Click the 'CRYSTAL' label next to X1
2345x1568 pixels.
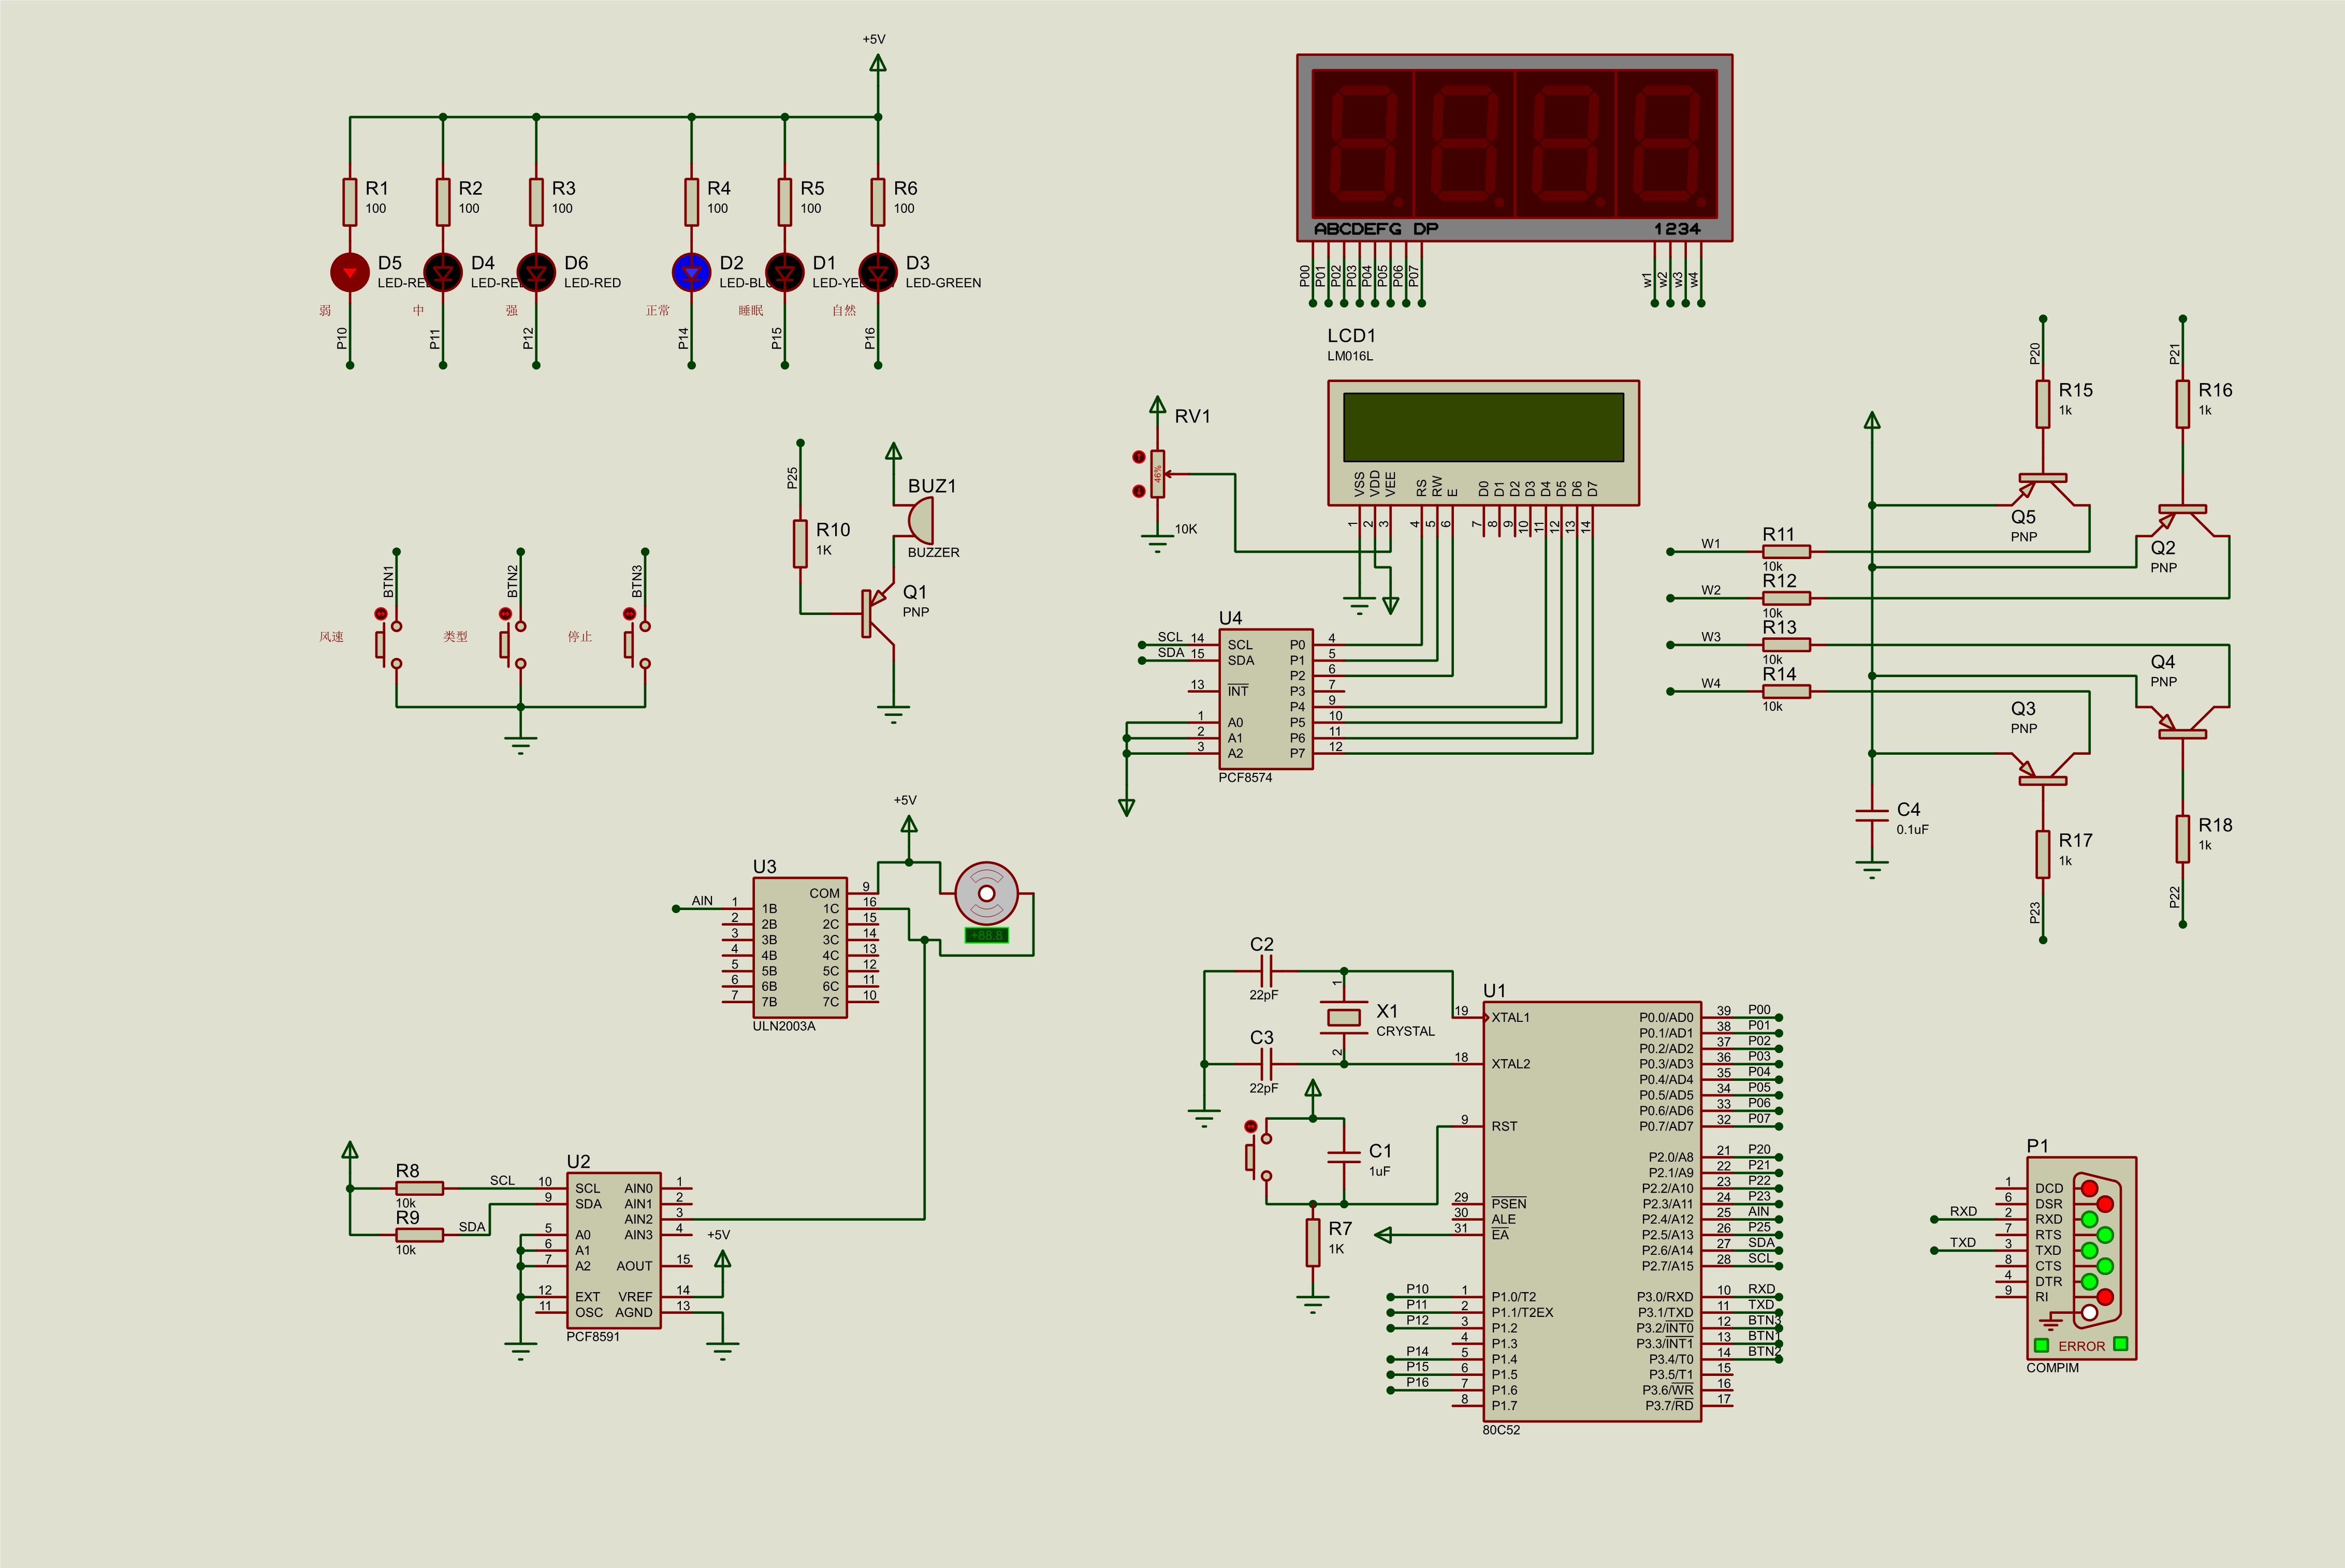1405,1031
